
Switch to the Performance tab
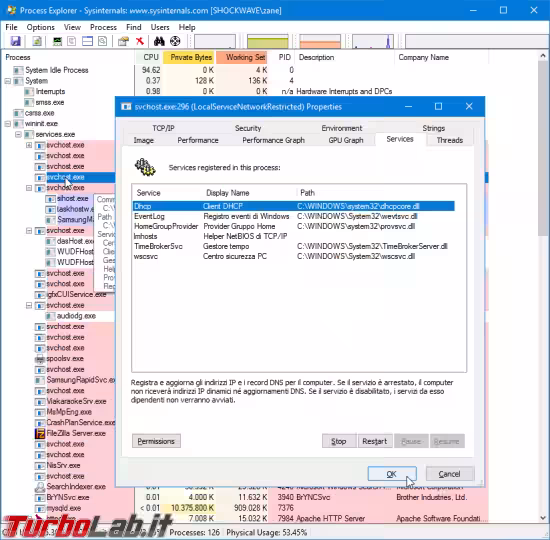[198, 140]
